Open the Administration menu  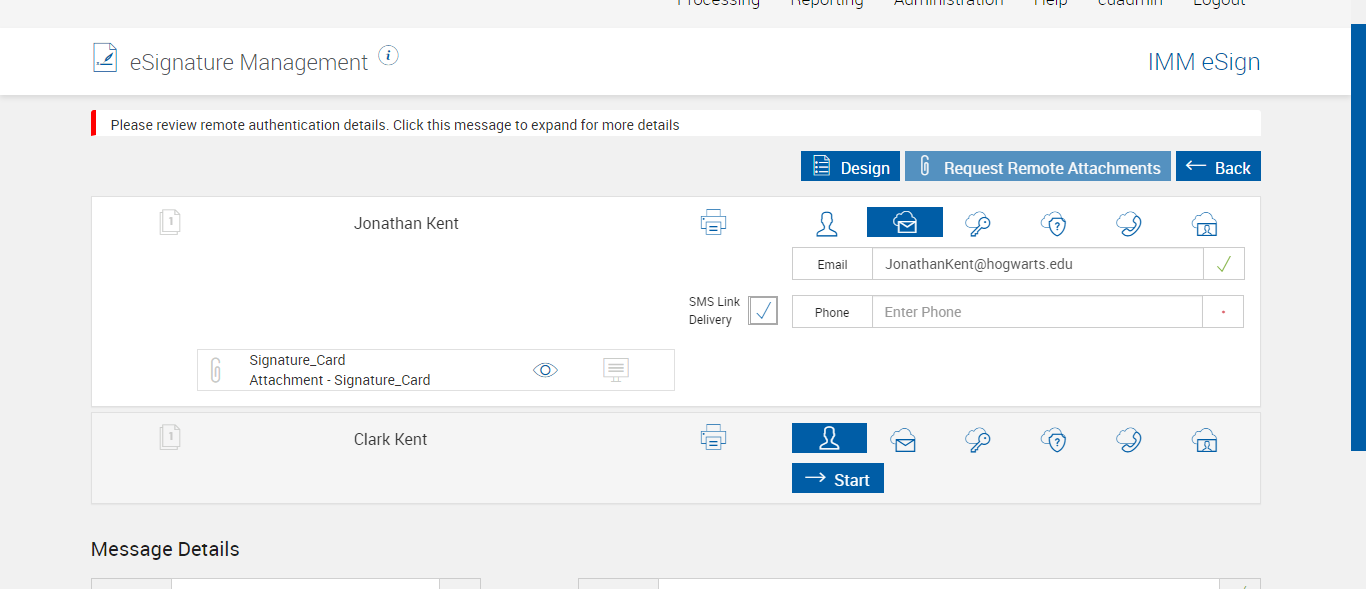click(x=948, y=4)
